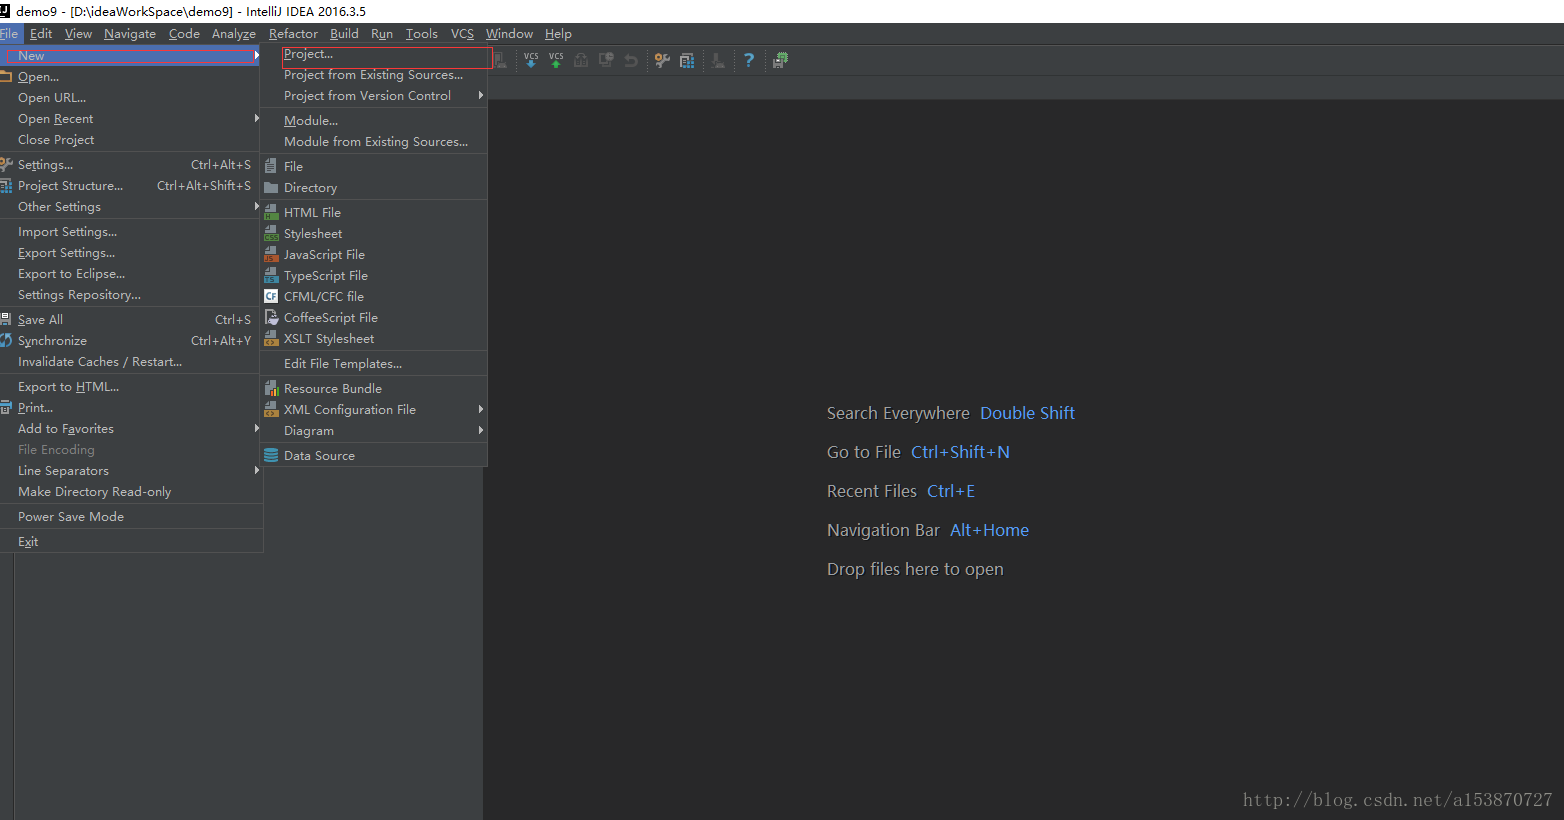This screenshot has width=1564, height=820.
Task: Click the CFML/CFC file icon
Action: click(271, 296)
